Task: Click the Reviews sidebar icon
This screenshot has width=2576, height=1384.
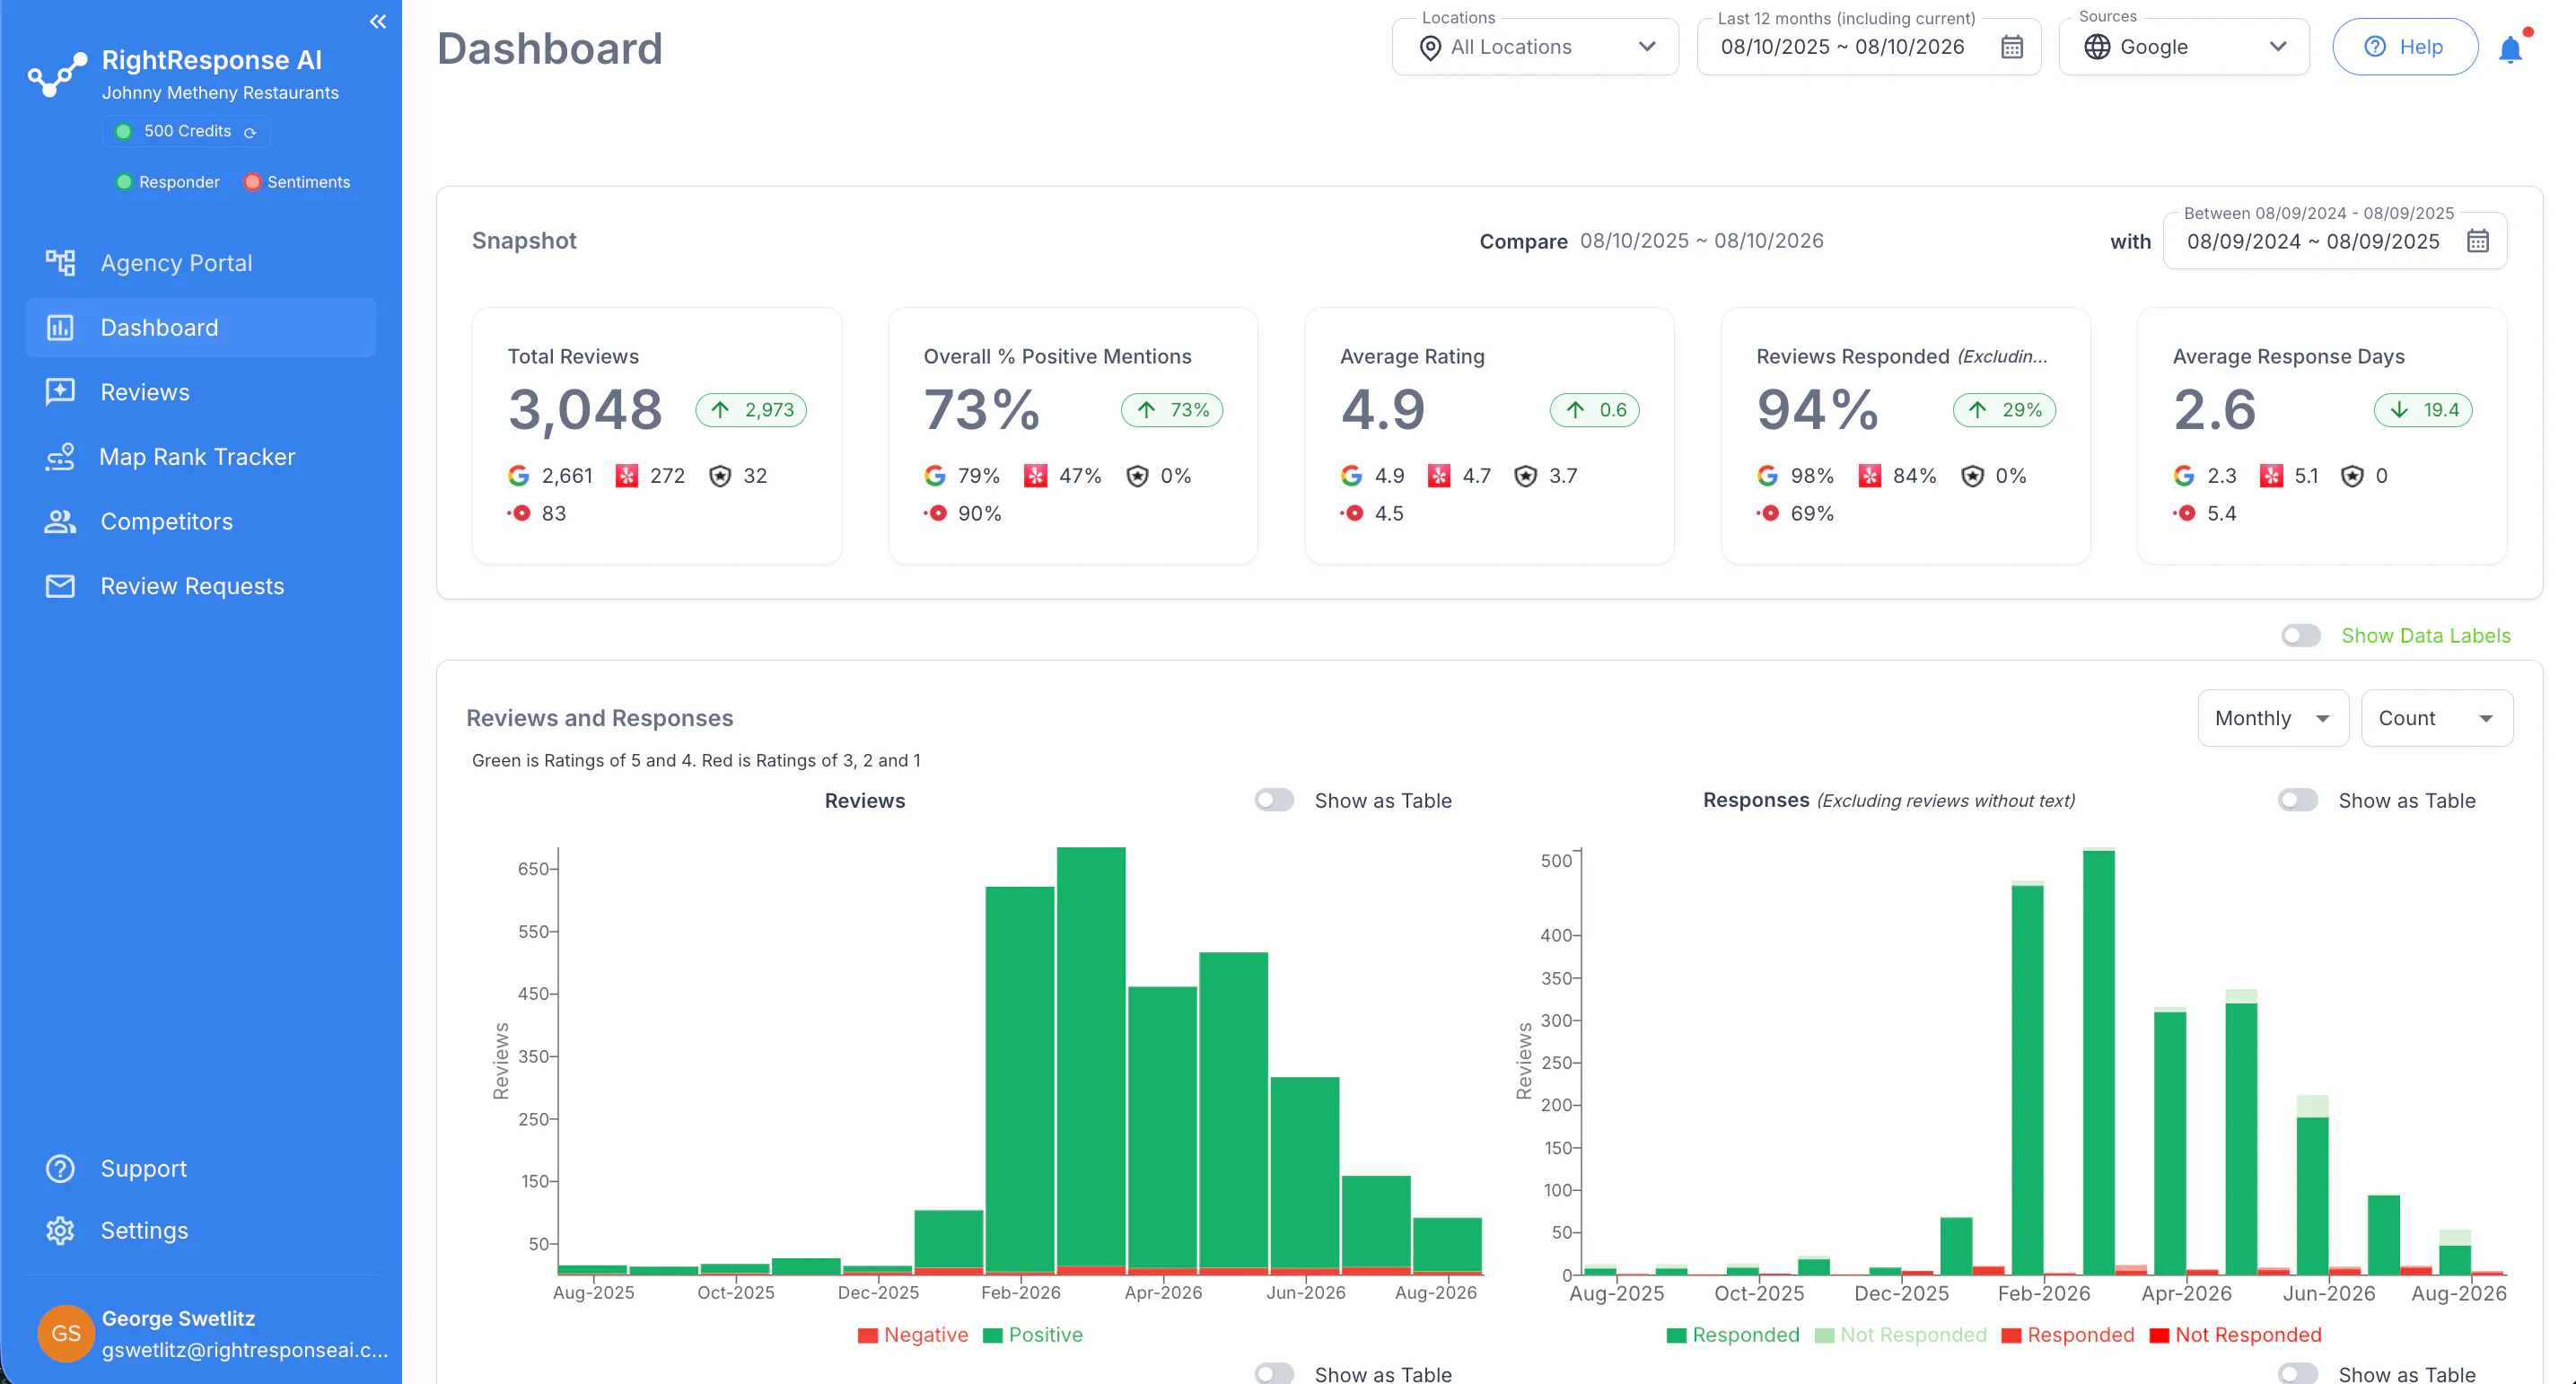Action: [60, 391]
